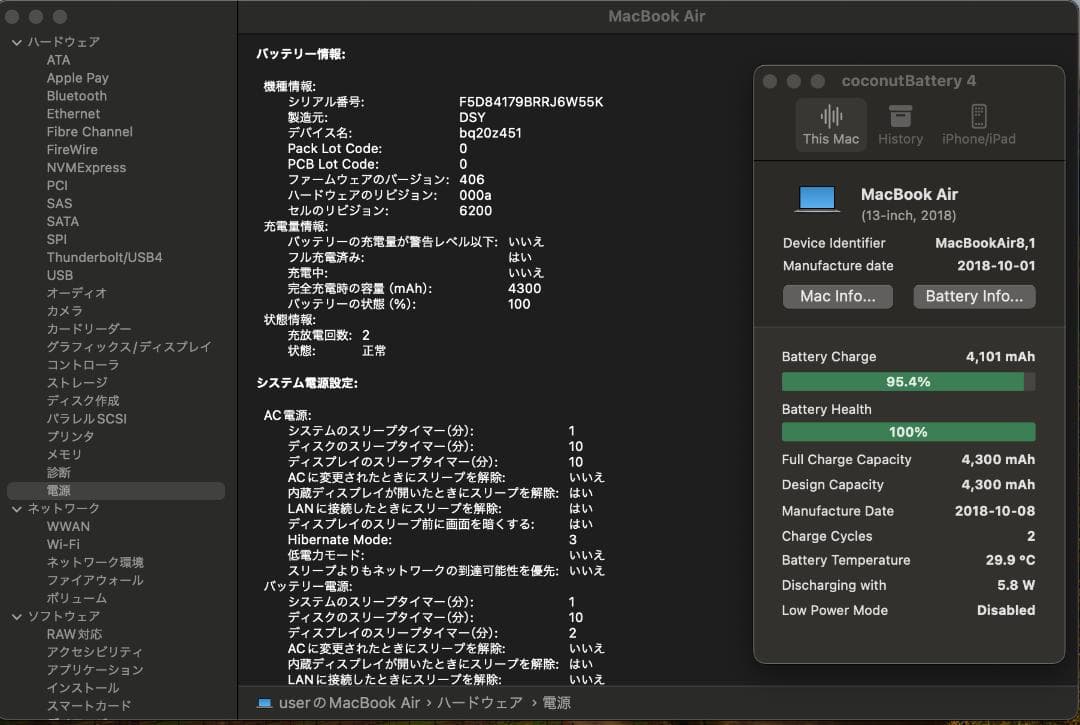Open the Thunderbolt/USB4 section
The image size is (1080, 725).
coord(102,257)
